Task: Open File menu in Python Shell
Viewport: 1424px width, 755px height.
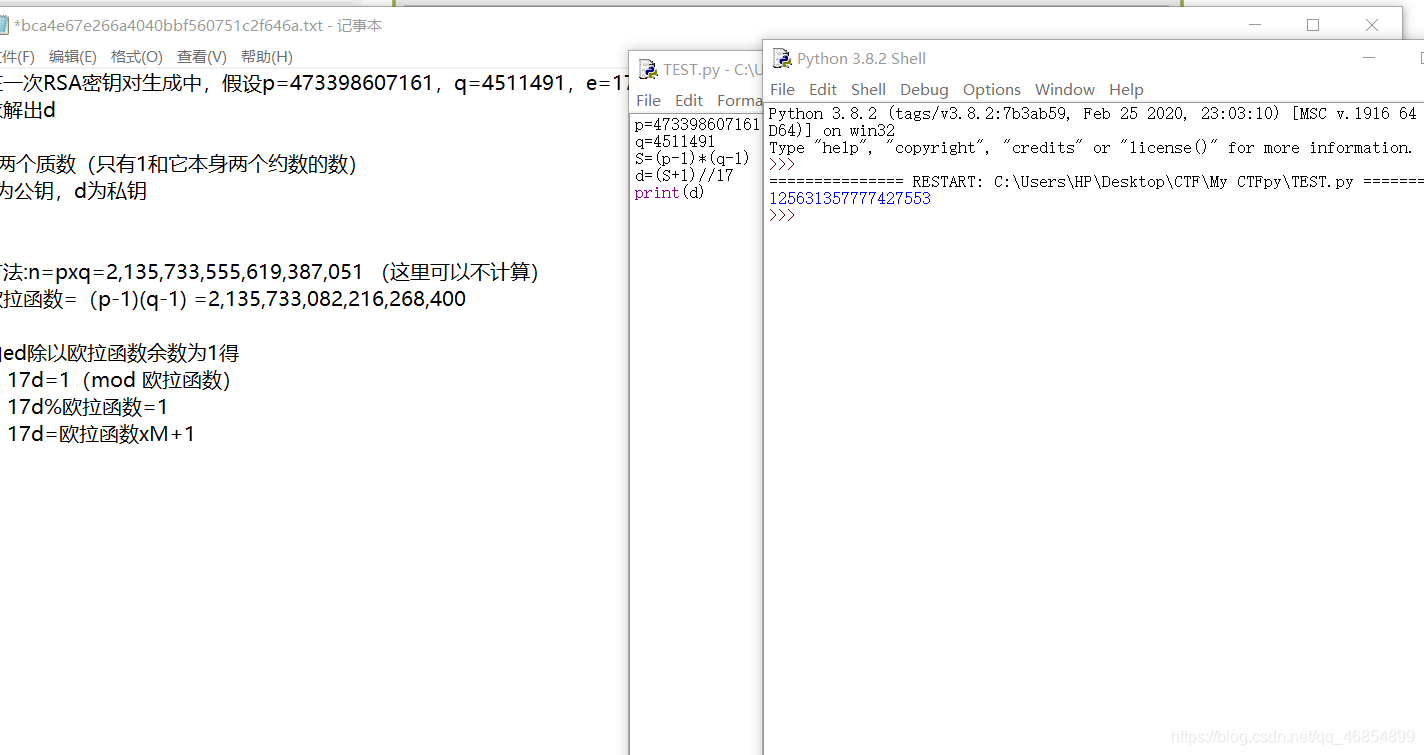Action: coord(782,89)
